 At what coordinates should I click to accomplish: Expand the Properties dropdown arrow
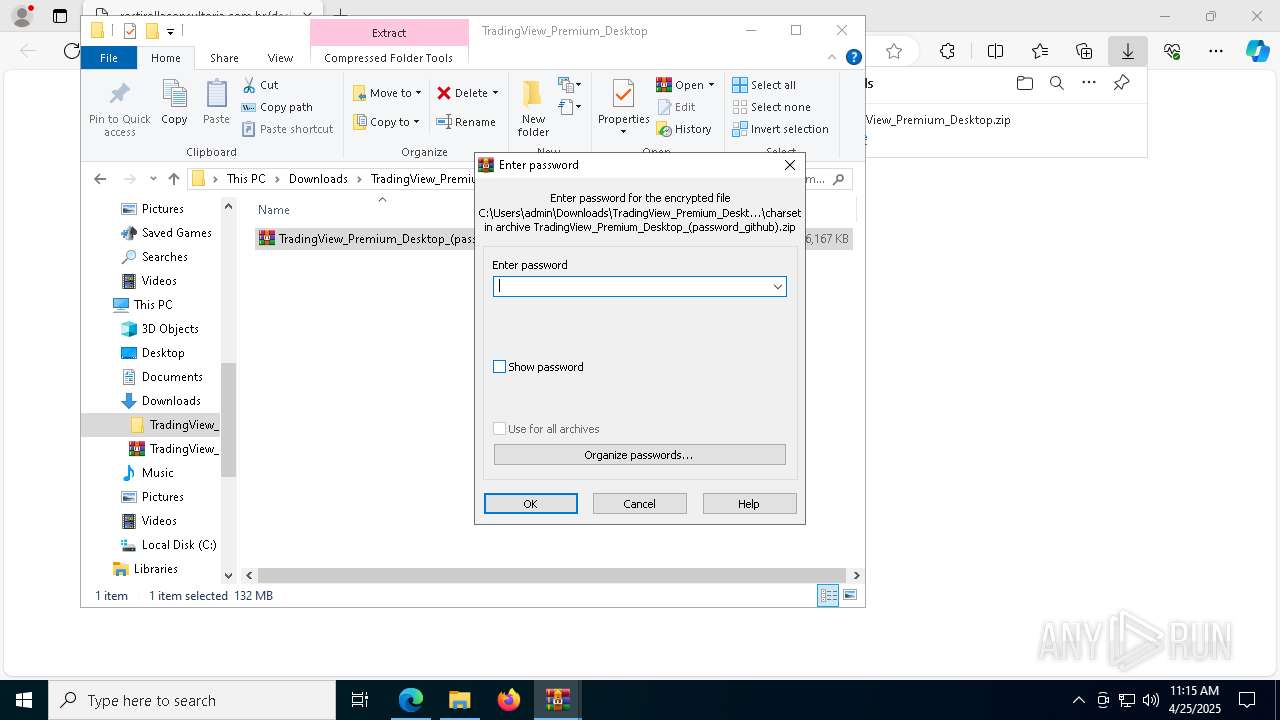coord(623,132)
